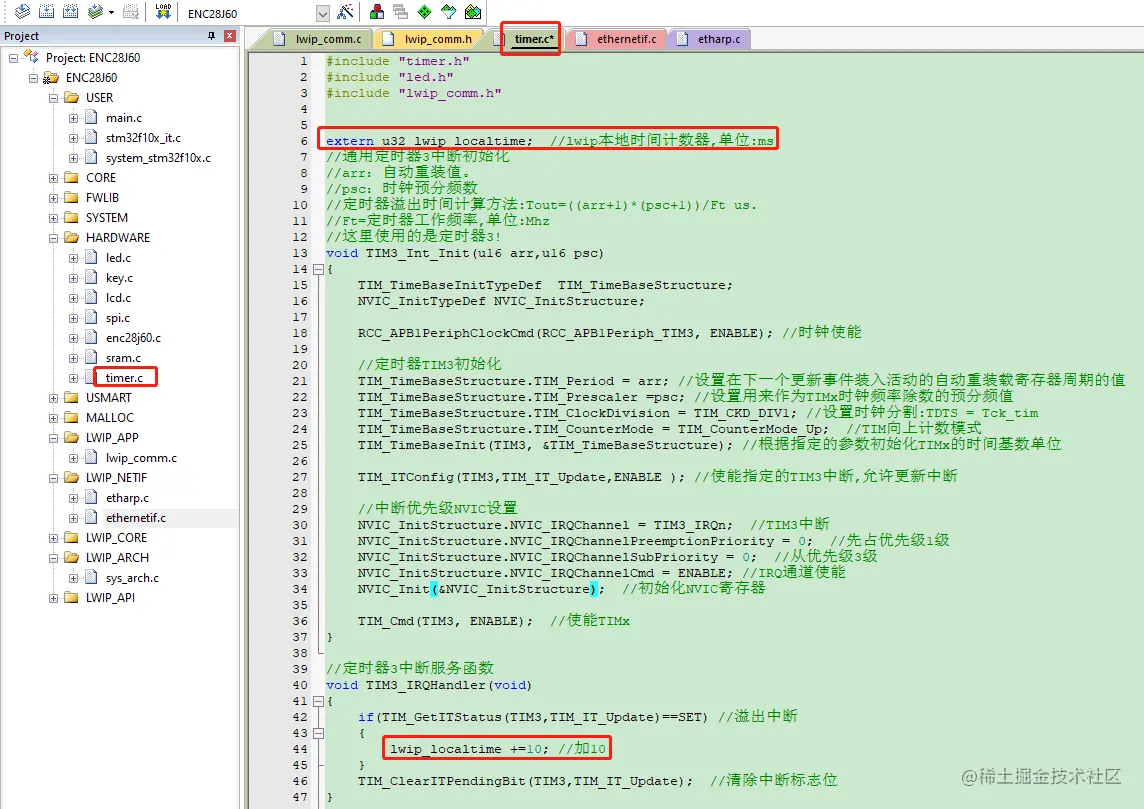The height and width of the screenshot is (809, 1144).
Task: Select sram.c under HARDWARE
Action: tap(123, 358)
